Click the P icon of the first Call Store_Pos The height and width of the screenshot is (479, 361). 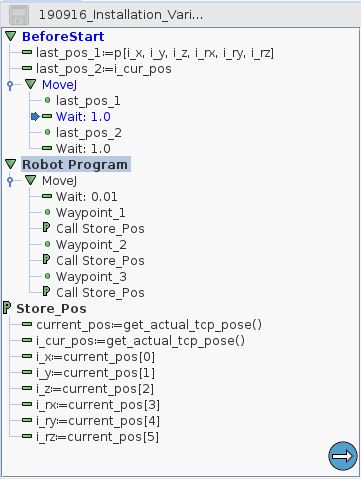pyautogui.click(x=46, y=228)
